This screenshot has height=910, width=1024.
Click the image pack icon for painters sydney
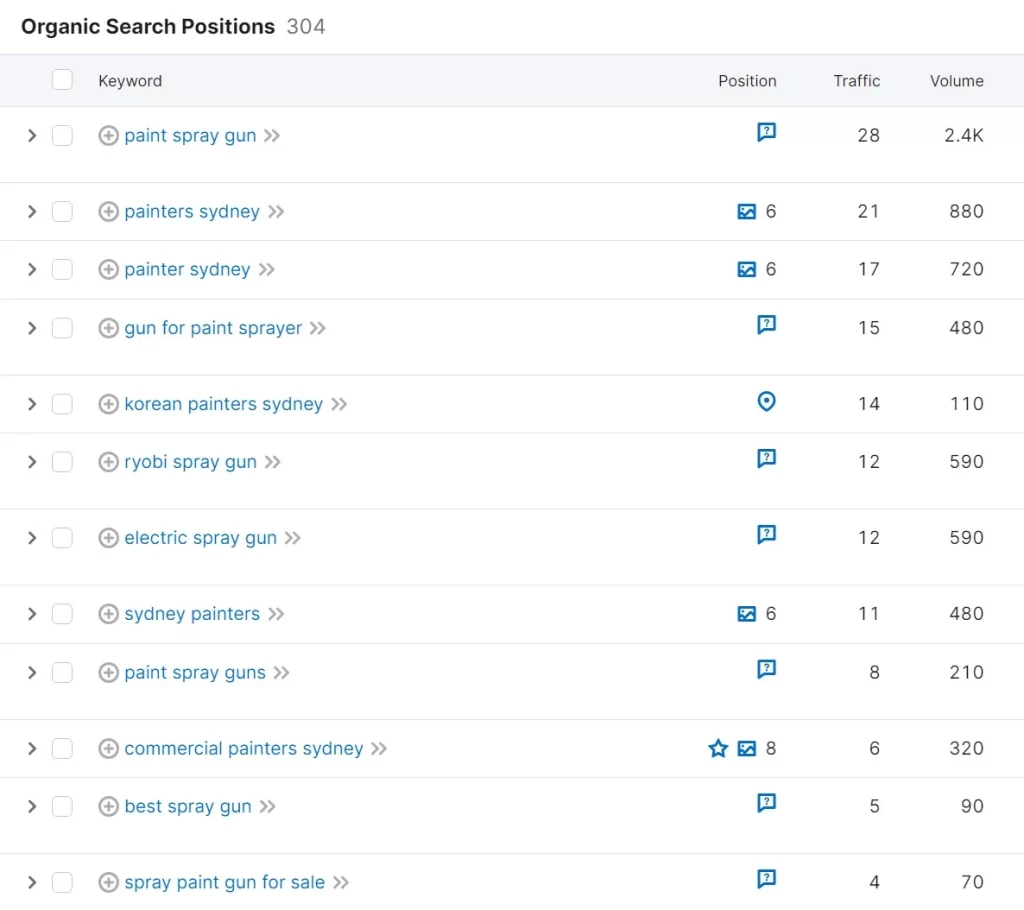pos(746,212)
